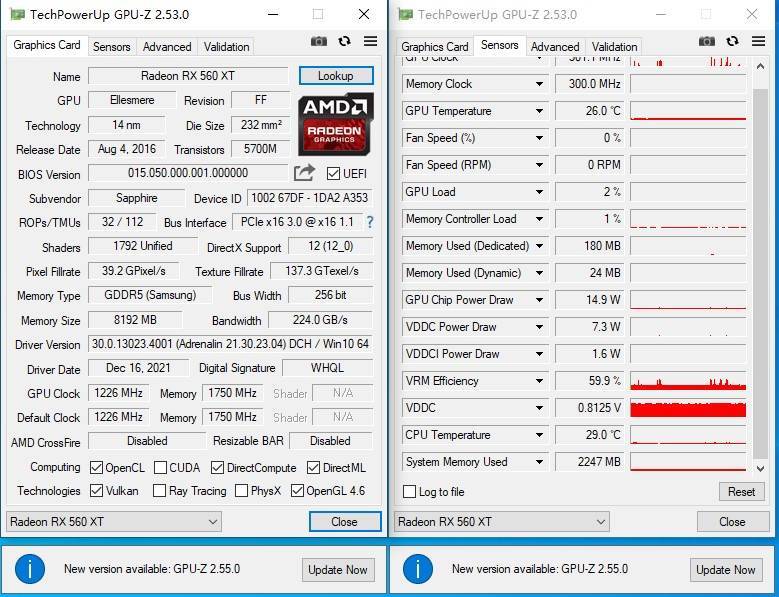Switch to Advanced tab in right window
The height and width of the screenshot is (597, 779).
555,47
